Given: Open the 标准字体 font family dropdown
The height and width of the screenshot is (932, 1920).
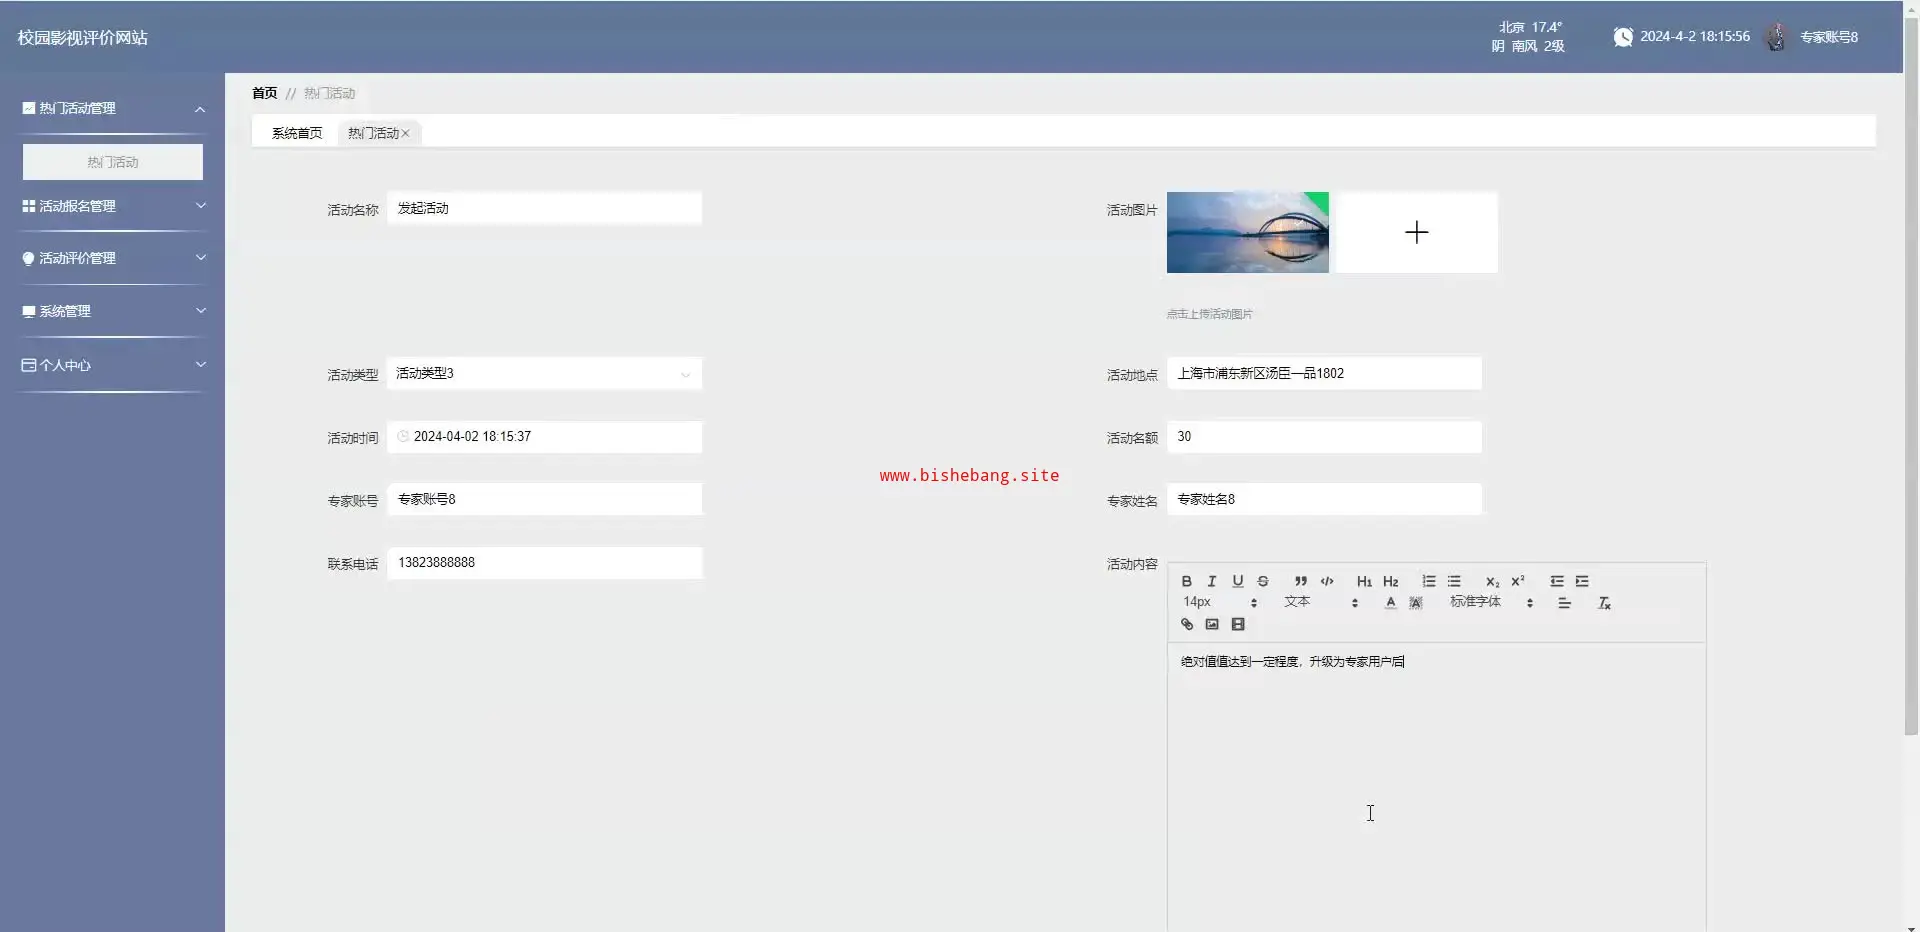Looking at the screenshot, I should (x=1491, y=602).
